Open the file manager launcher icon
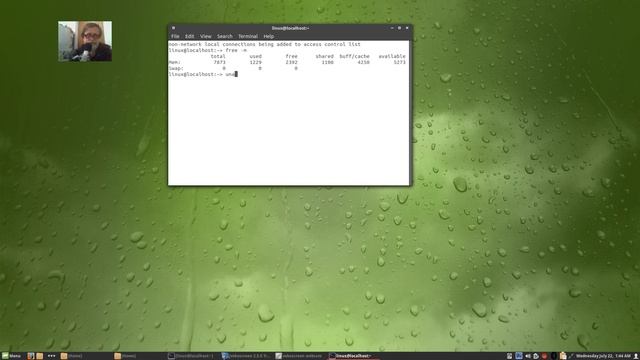The width and height of the screenshot is (640, 360). [40, 356]
